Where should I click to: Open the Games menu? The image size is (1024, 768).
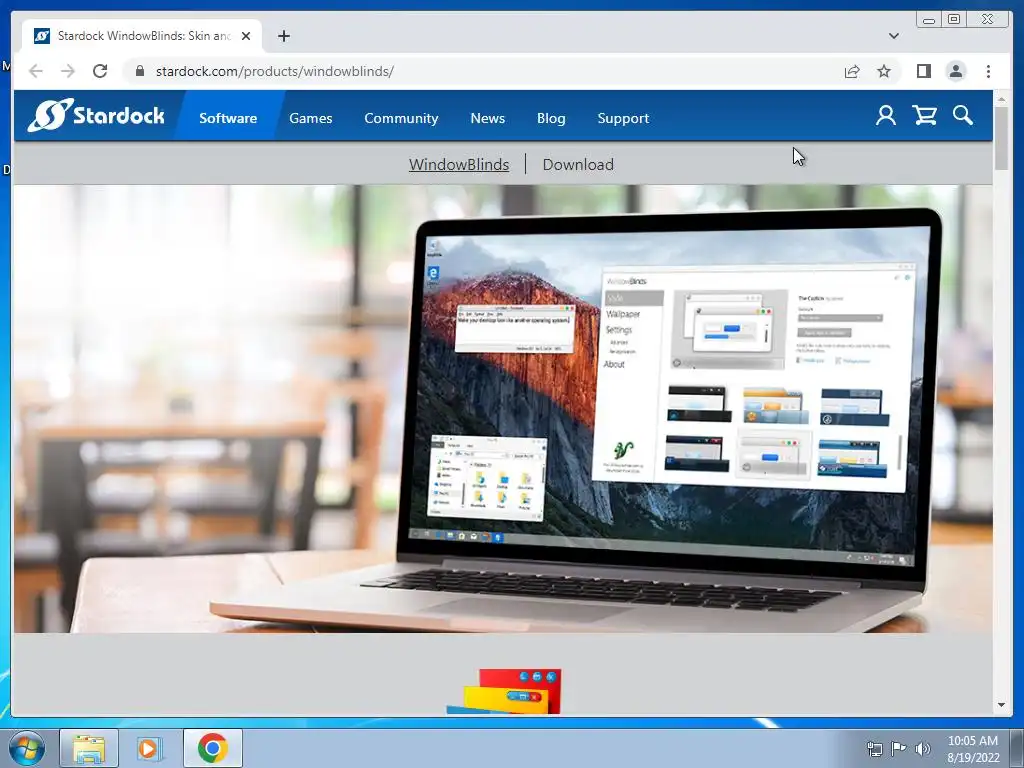click(x=311, y=118)
